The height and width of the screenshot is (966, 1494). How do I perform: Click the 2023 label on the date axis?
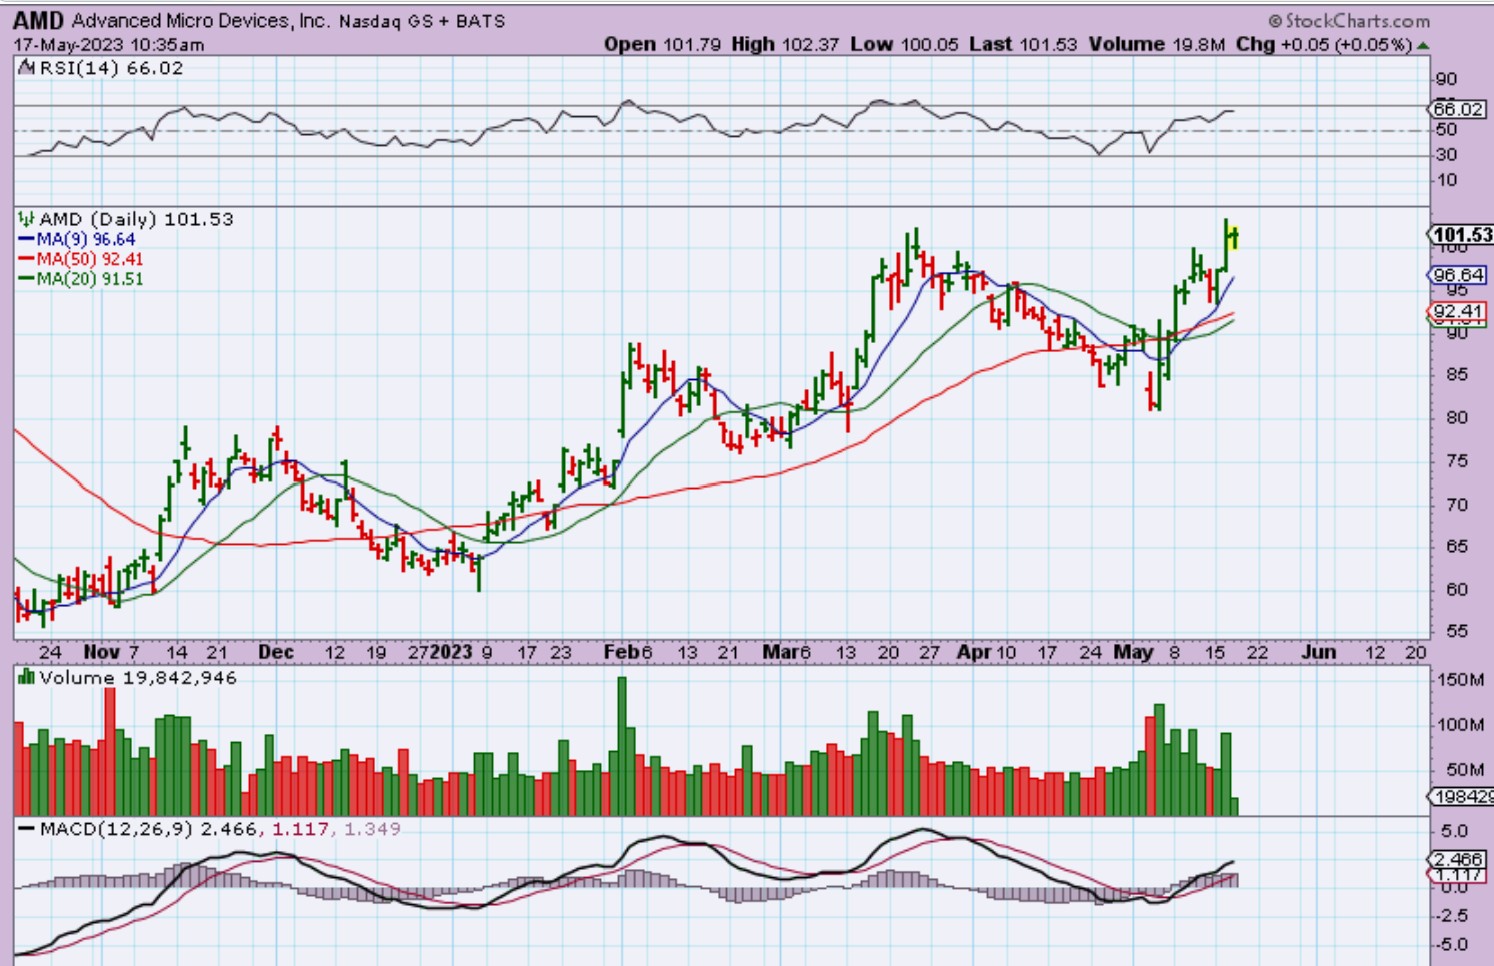(451, 652)
